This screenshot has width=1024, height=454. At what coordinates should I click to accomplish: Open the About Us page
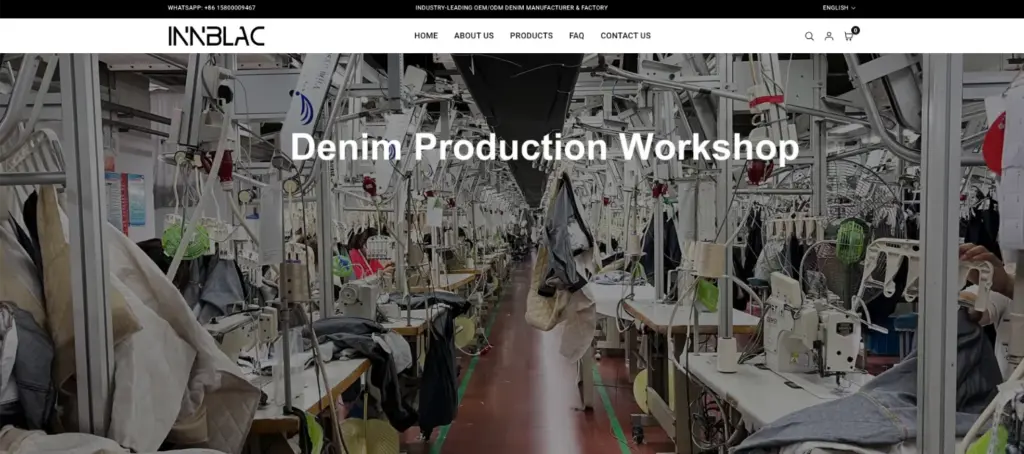click(473, 36)
